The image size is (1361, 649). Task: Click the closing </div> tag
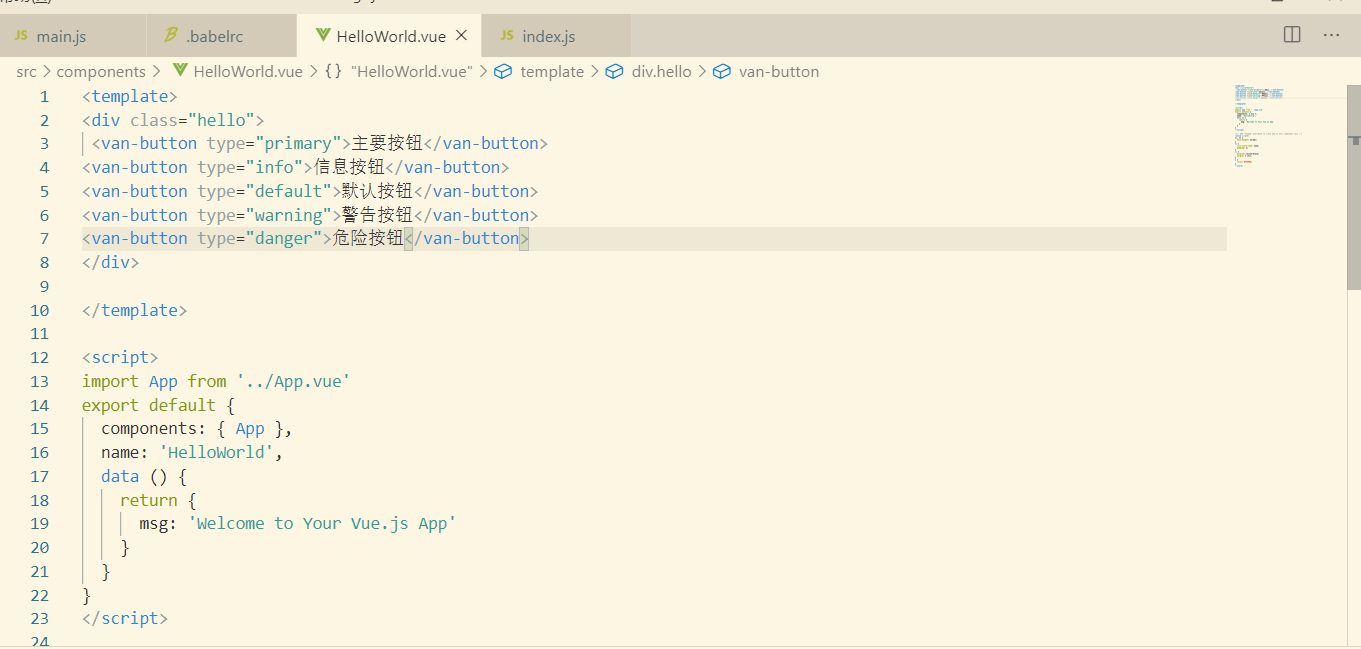click(110, 263)
